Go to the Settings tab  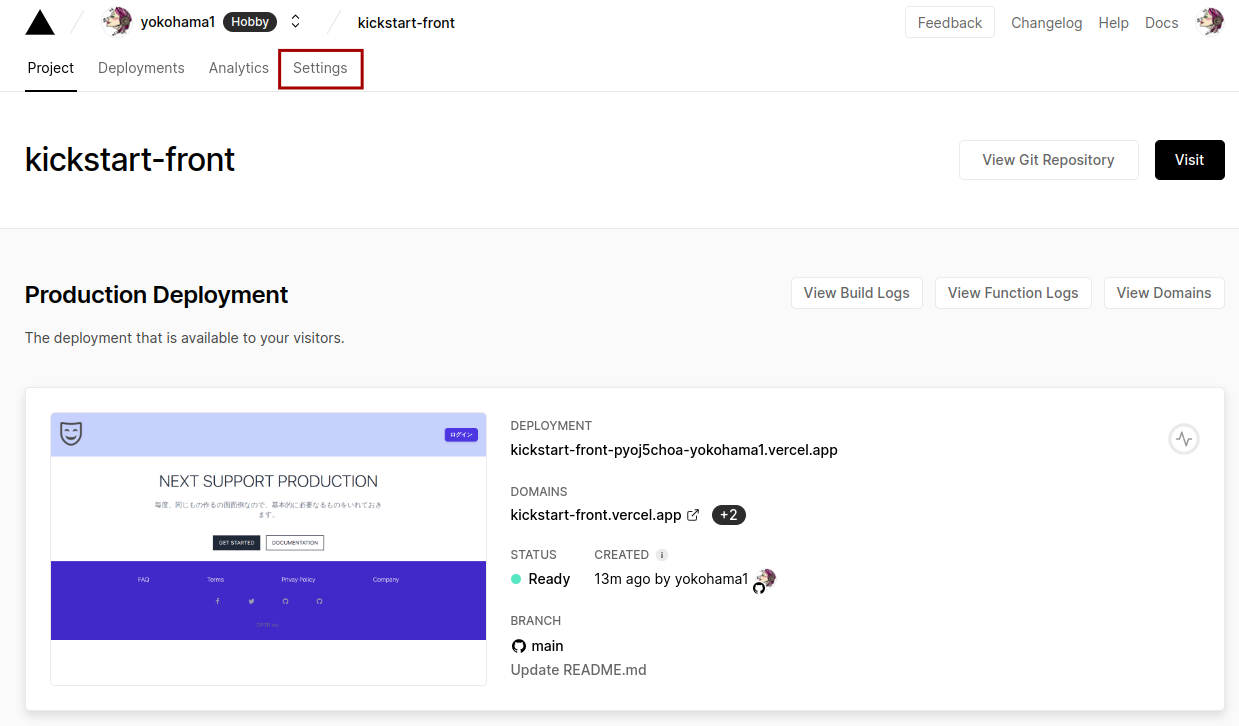coord(320,68)
